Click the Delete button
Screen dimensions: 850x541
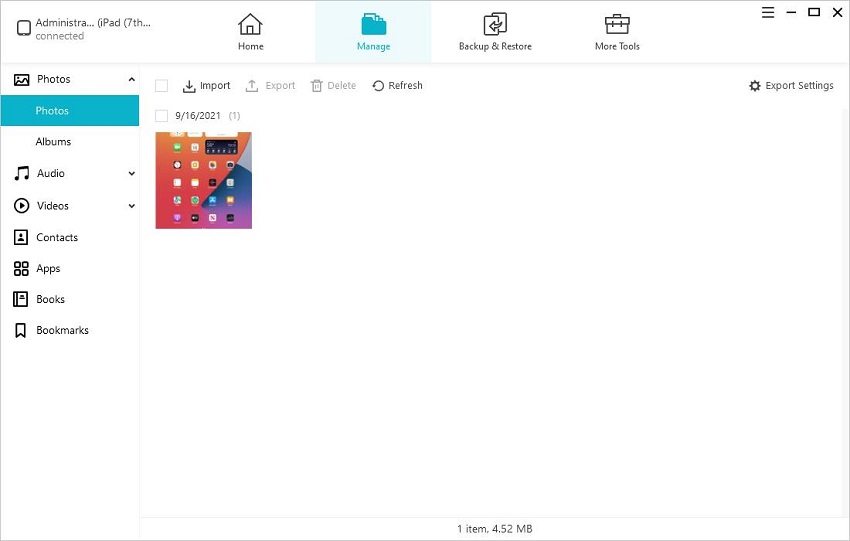pos(333,86)
